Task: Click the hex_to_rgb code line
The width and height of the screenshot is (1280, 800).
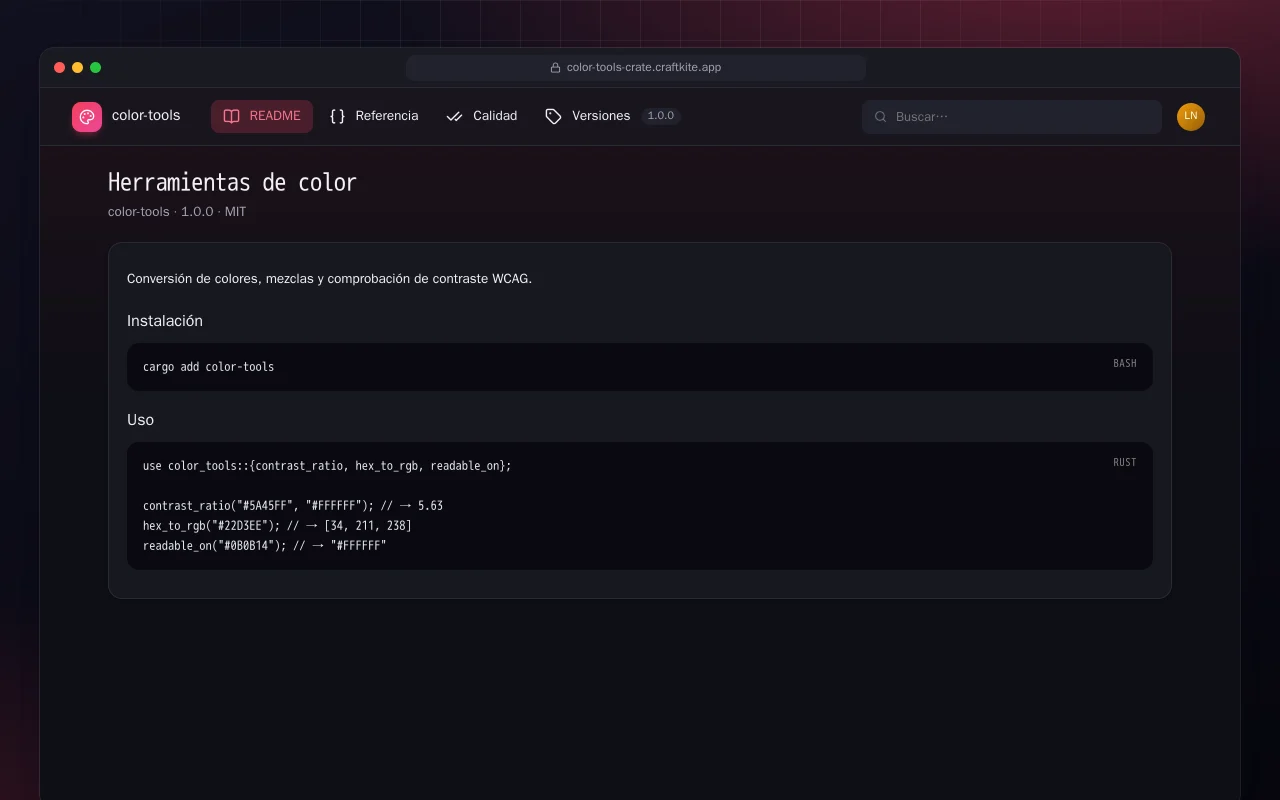Action: (277, 526)
